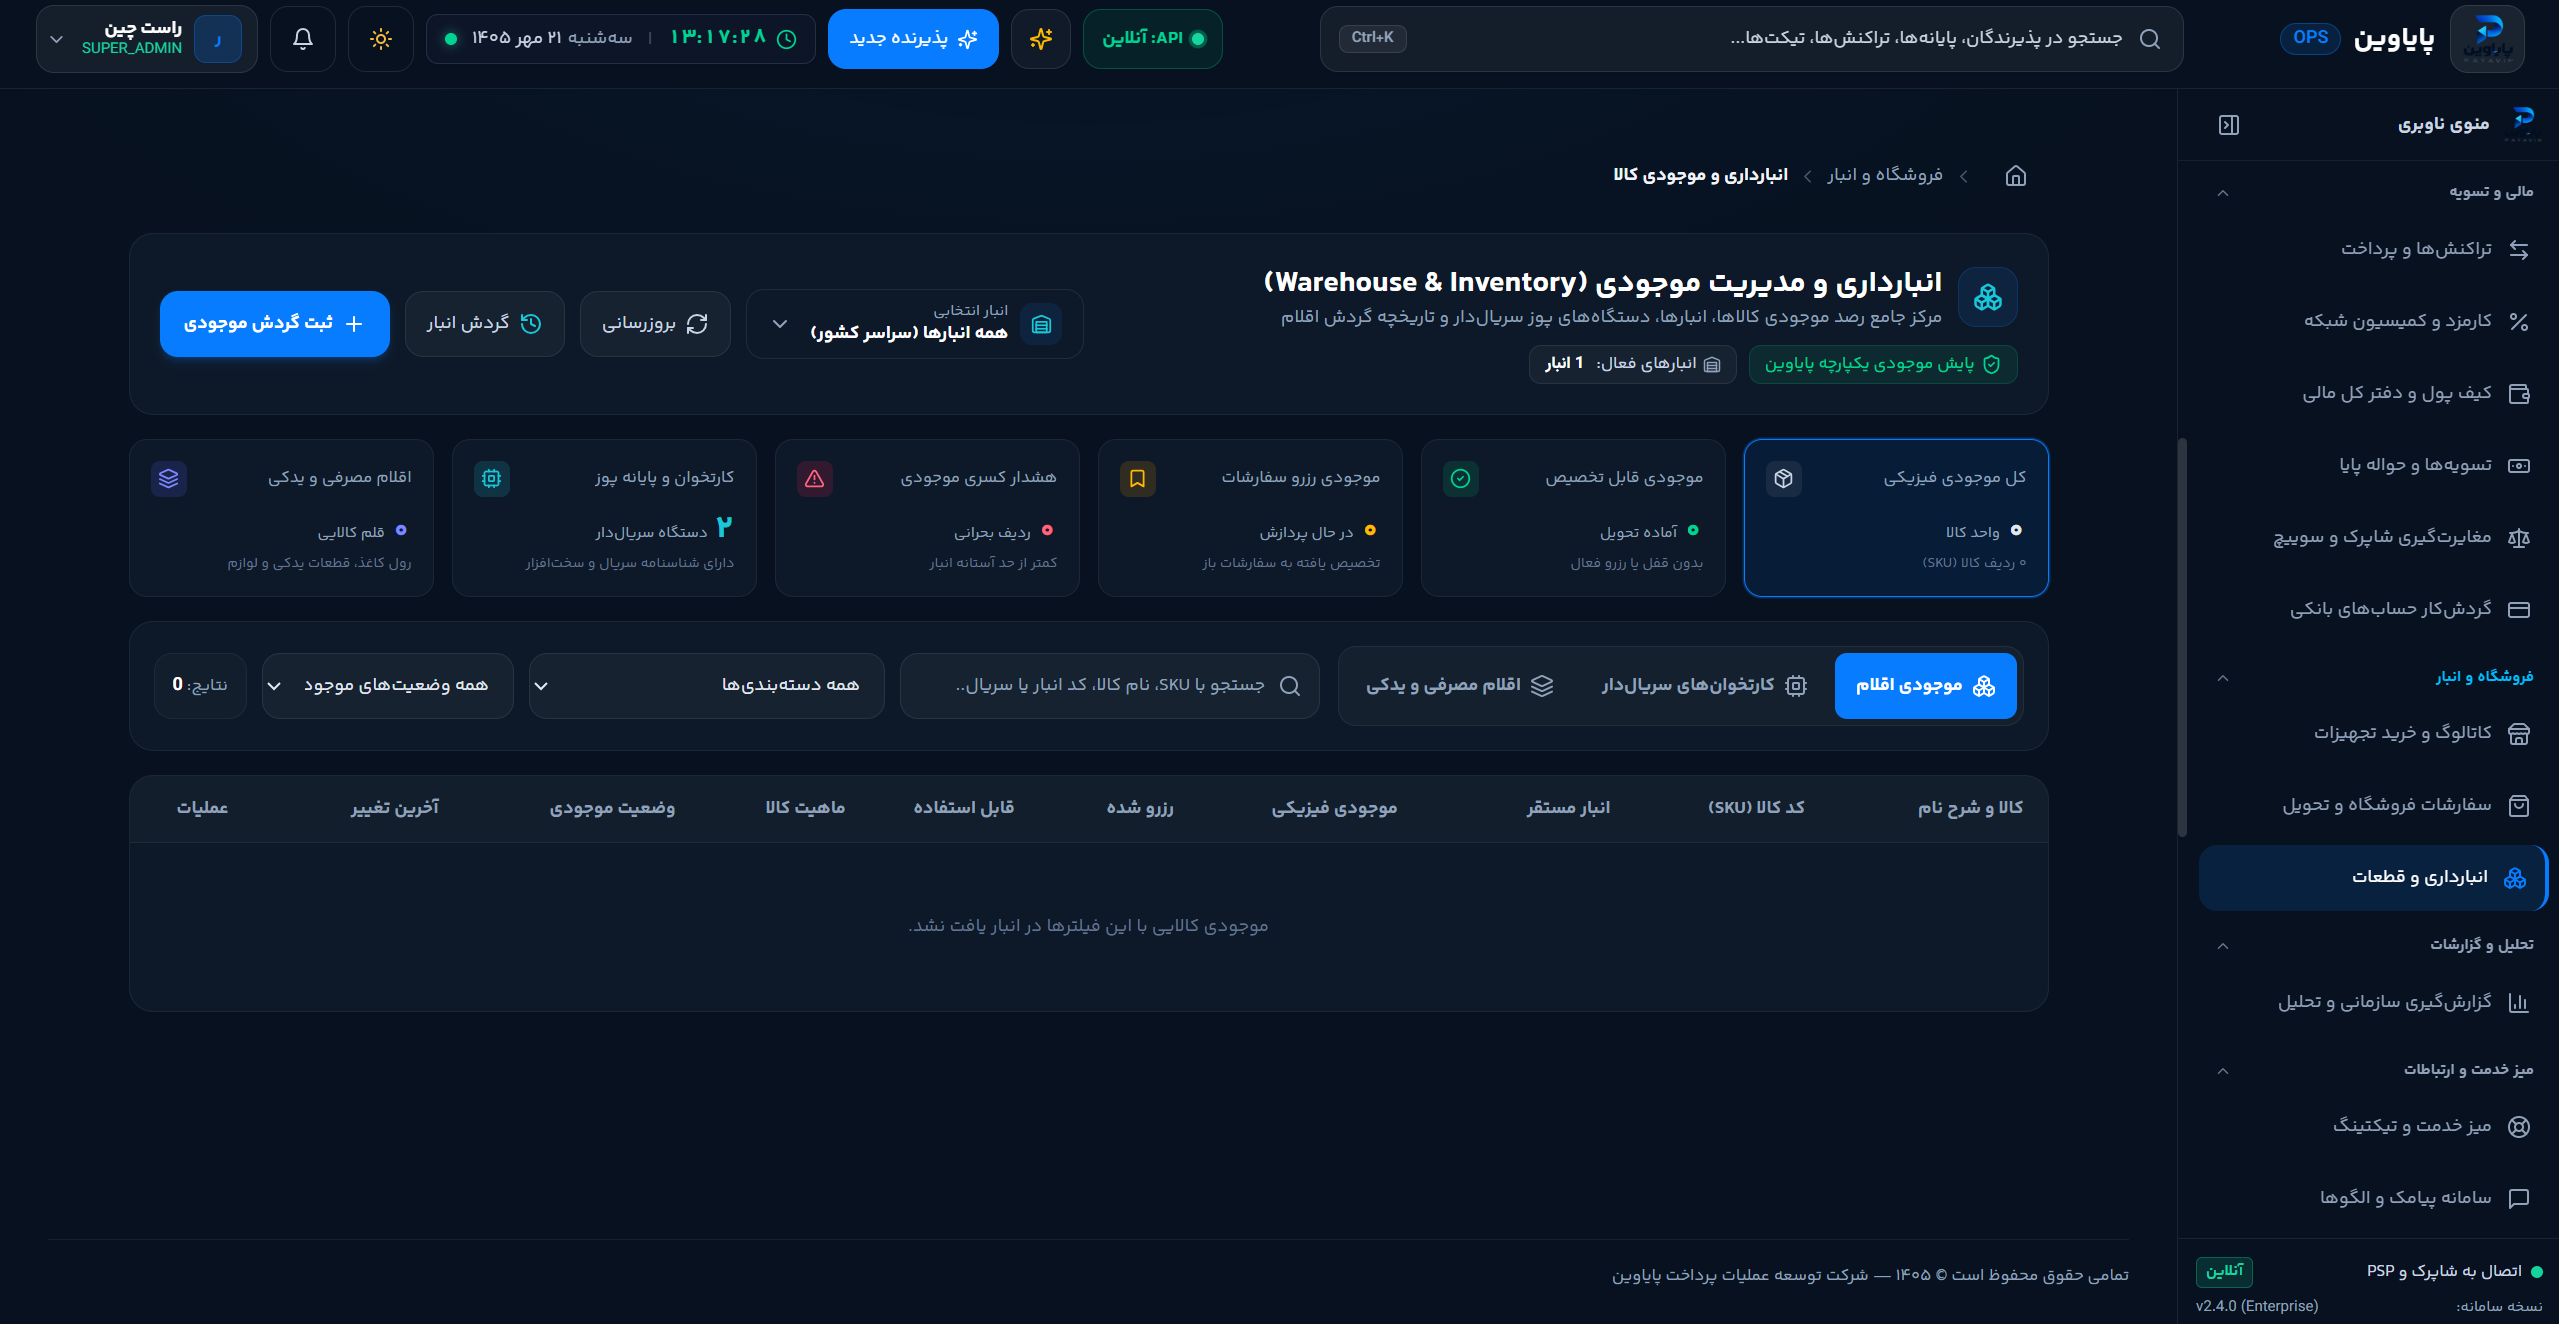Select موجودی اقلام tab
The height and width of the screenshot is (1324, 2559).
pos(1925,686)
